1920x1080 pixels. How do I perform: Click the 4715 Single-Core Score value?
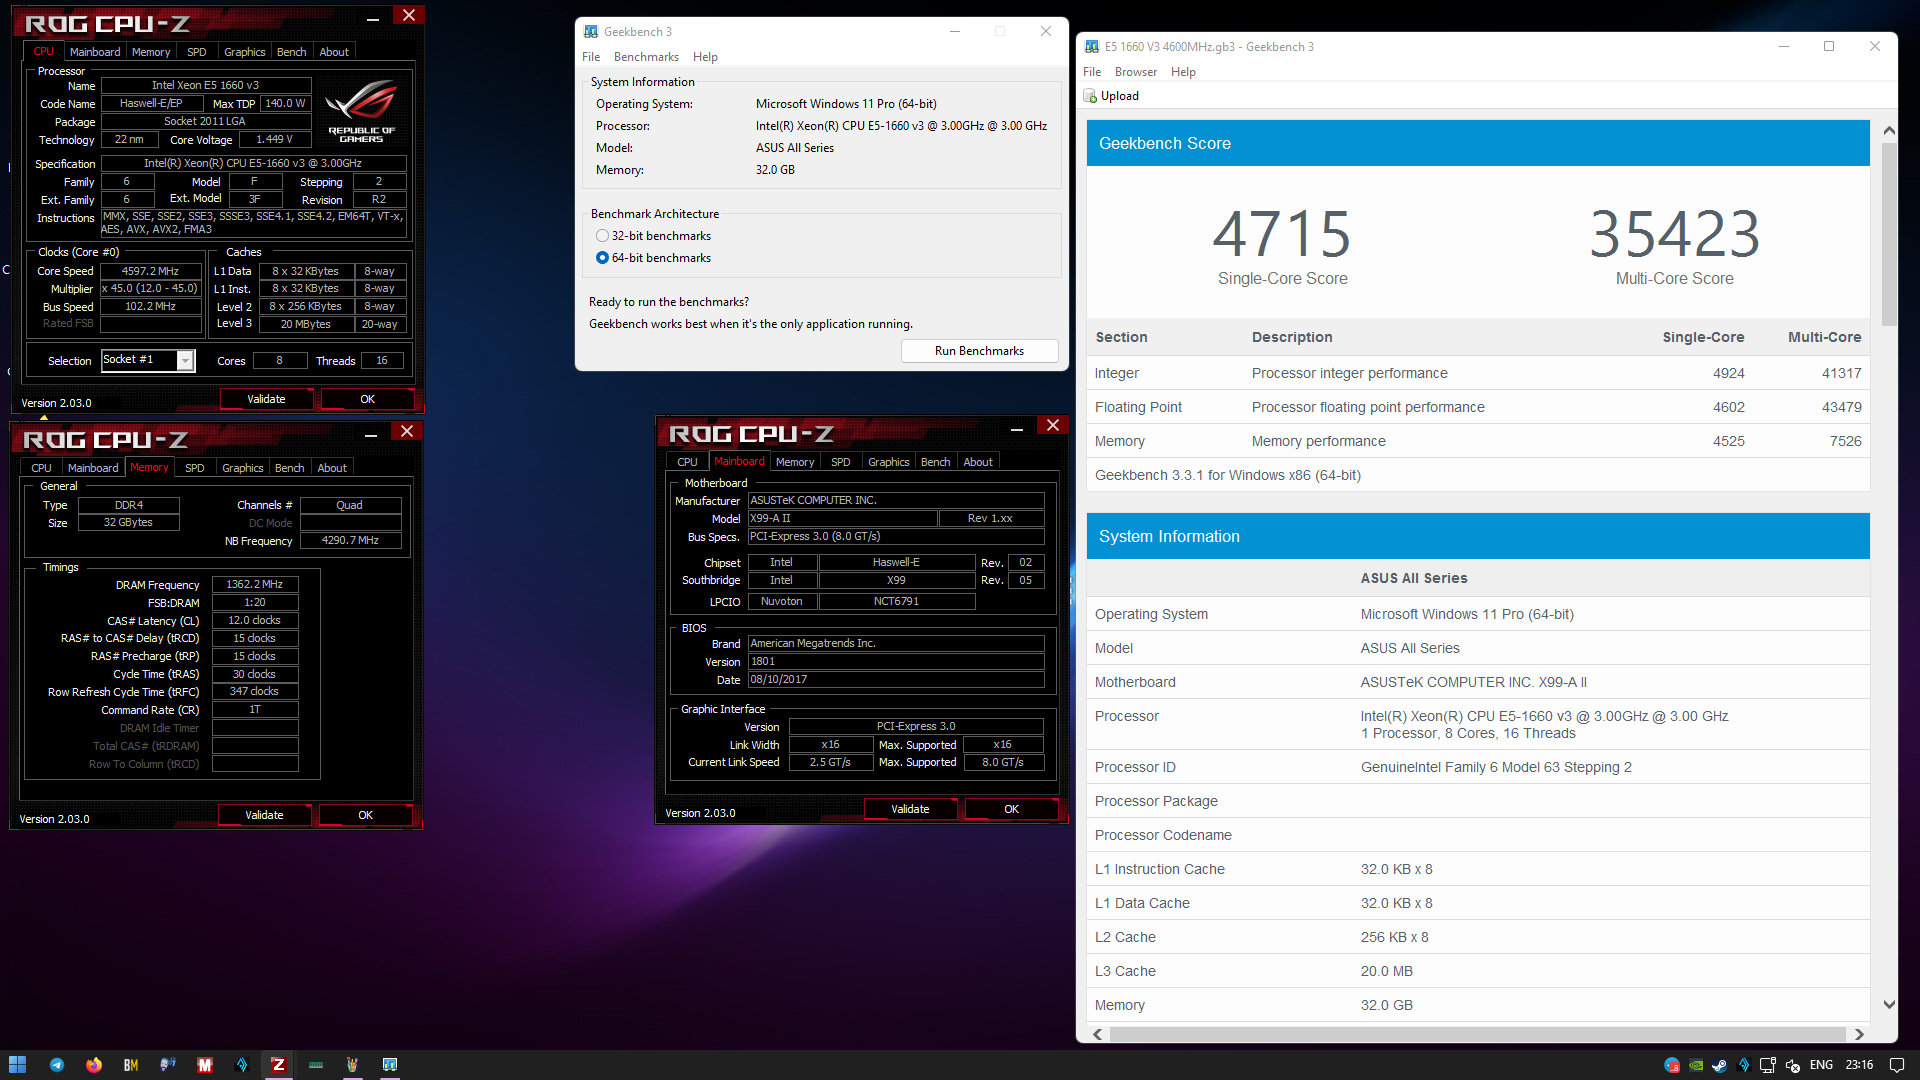tap(1282, 234)
